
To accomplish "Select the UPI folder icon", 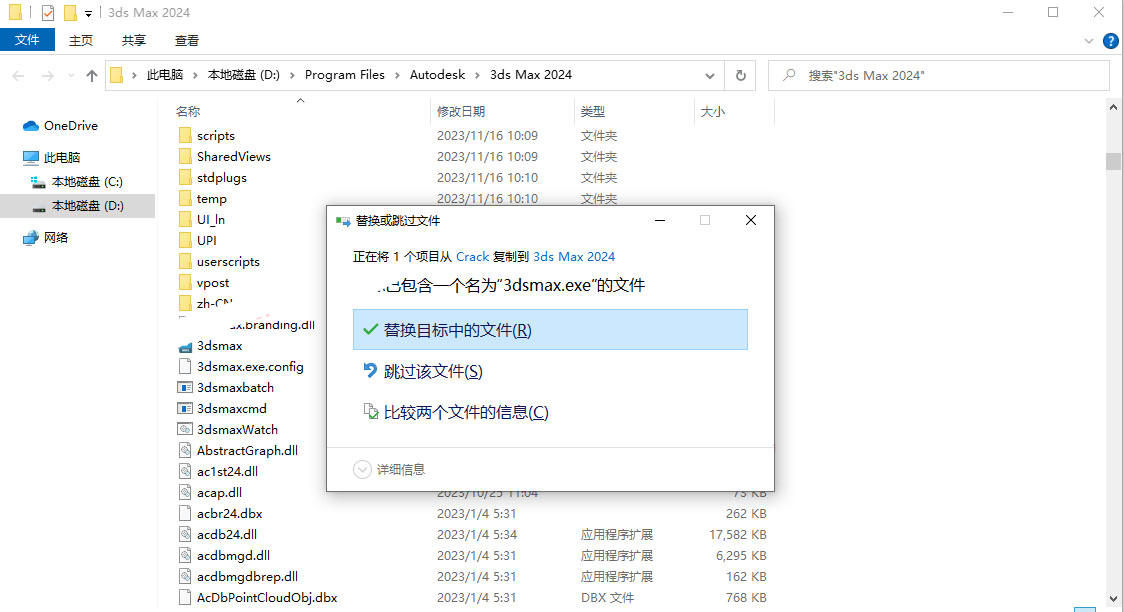I will 185,240.
